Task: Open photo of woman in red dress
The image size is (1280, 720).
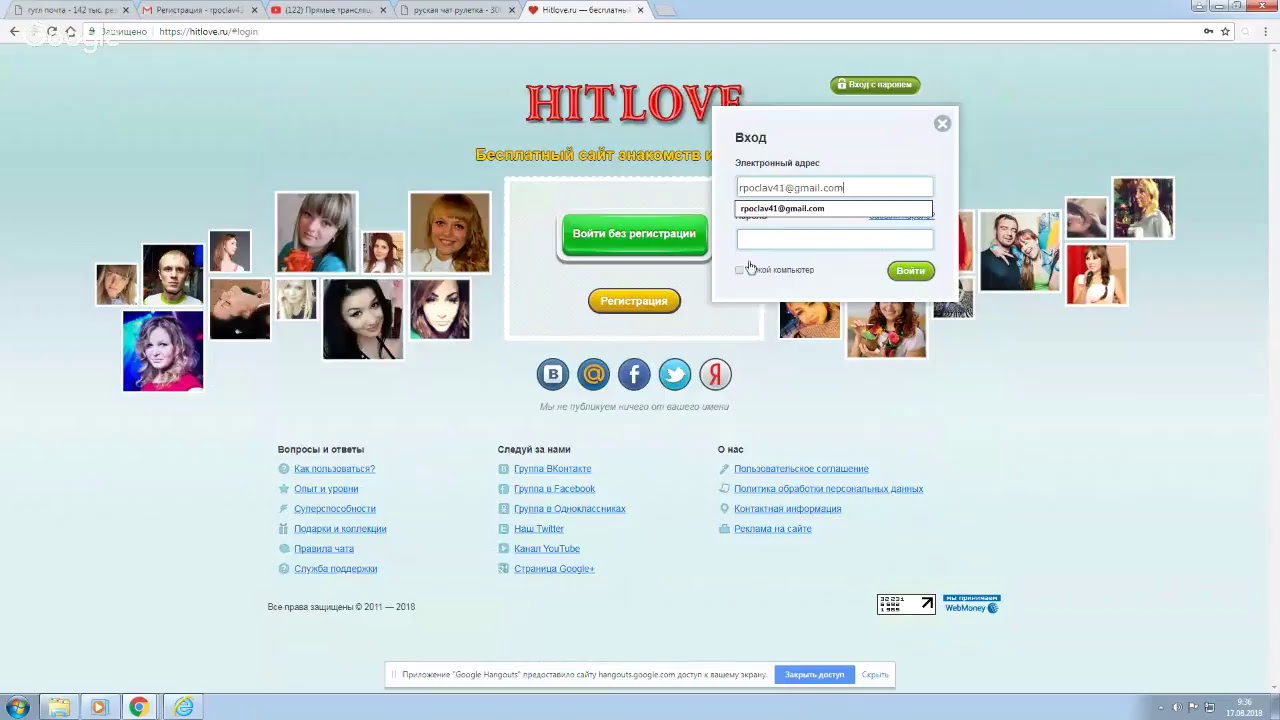Action: tap(1096, 274)
